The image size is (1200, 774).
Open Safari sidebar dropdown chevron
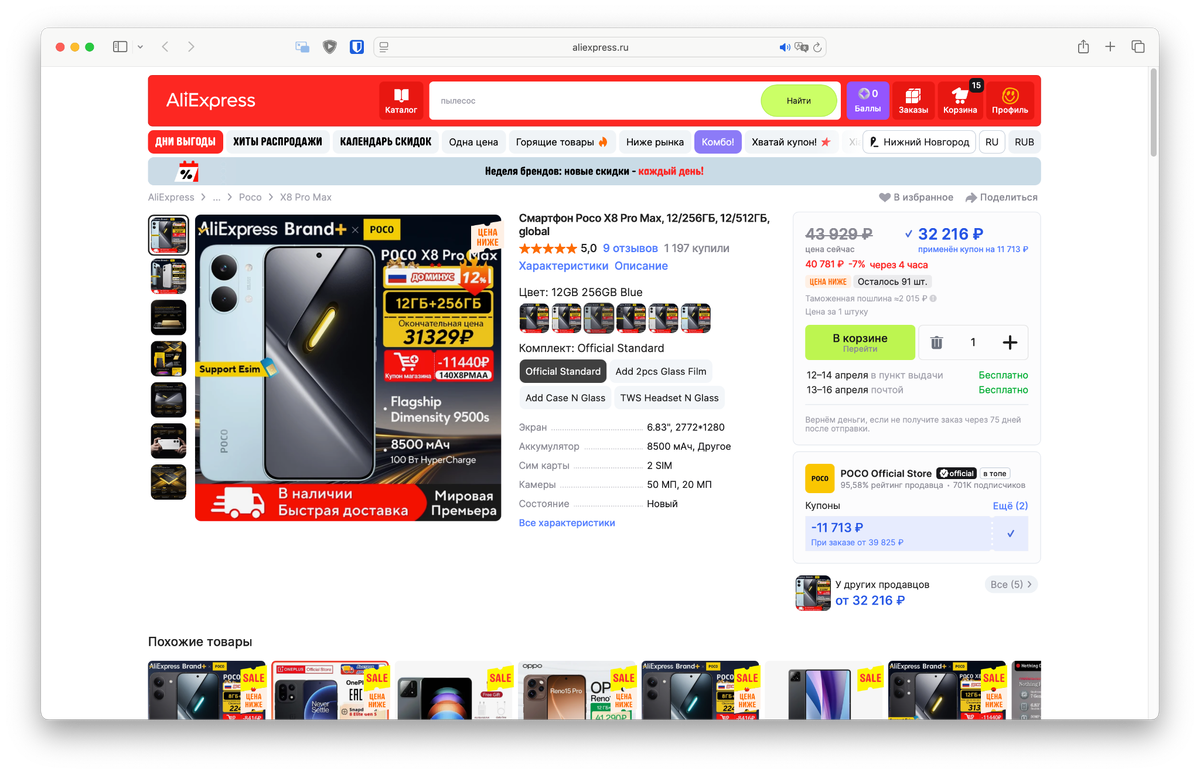140,47
